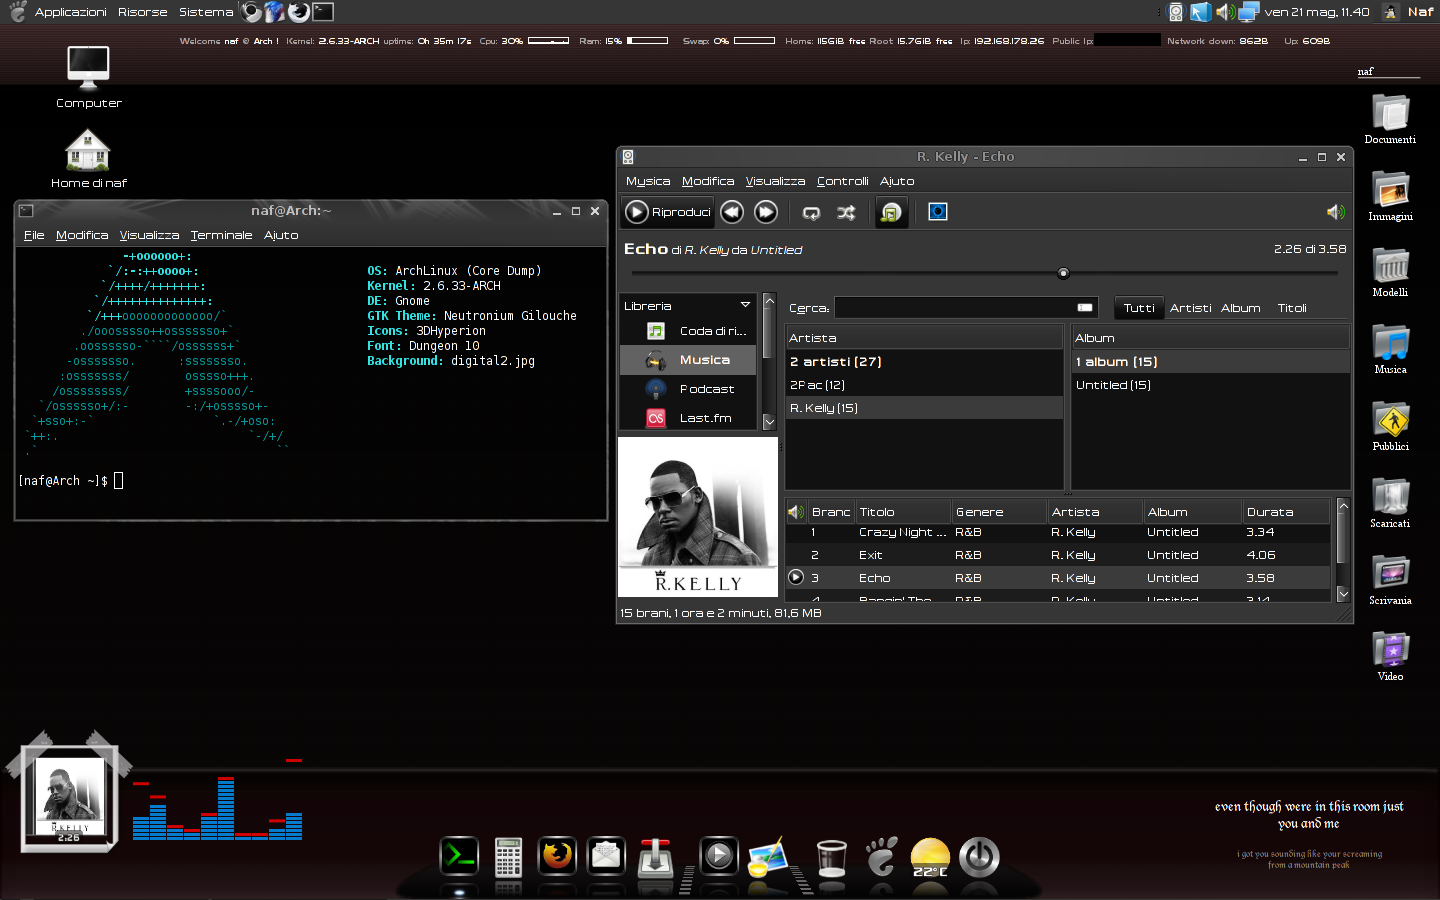1440x900 pixels.
Task: Open Visualizza menu in Rhythmbox
Action: click(775, 181)
